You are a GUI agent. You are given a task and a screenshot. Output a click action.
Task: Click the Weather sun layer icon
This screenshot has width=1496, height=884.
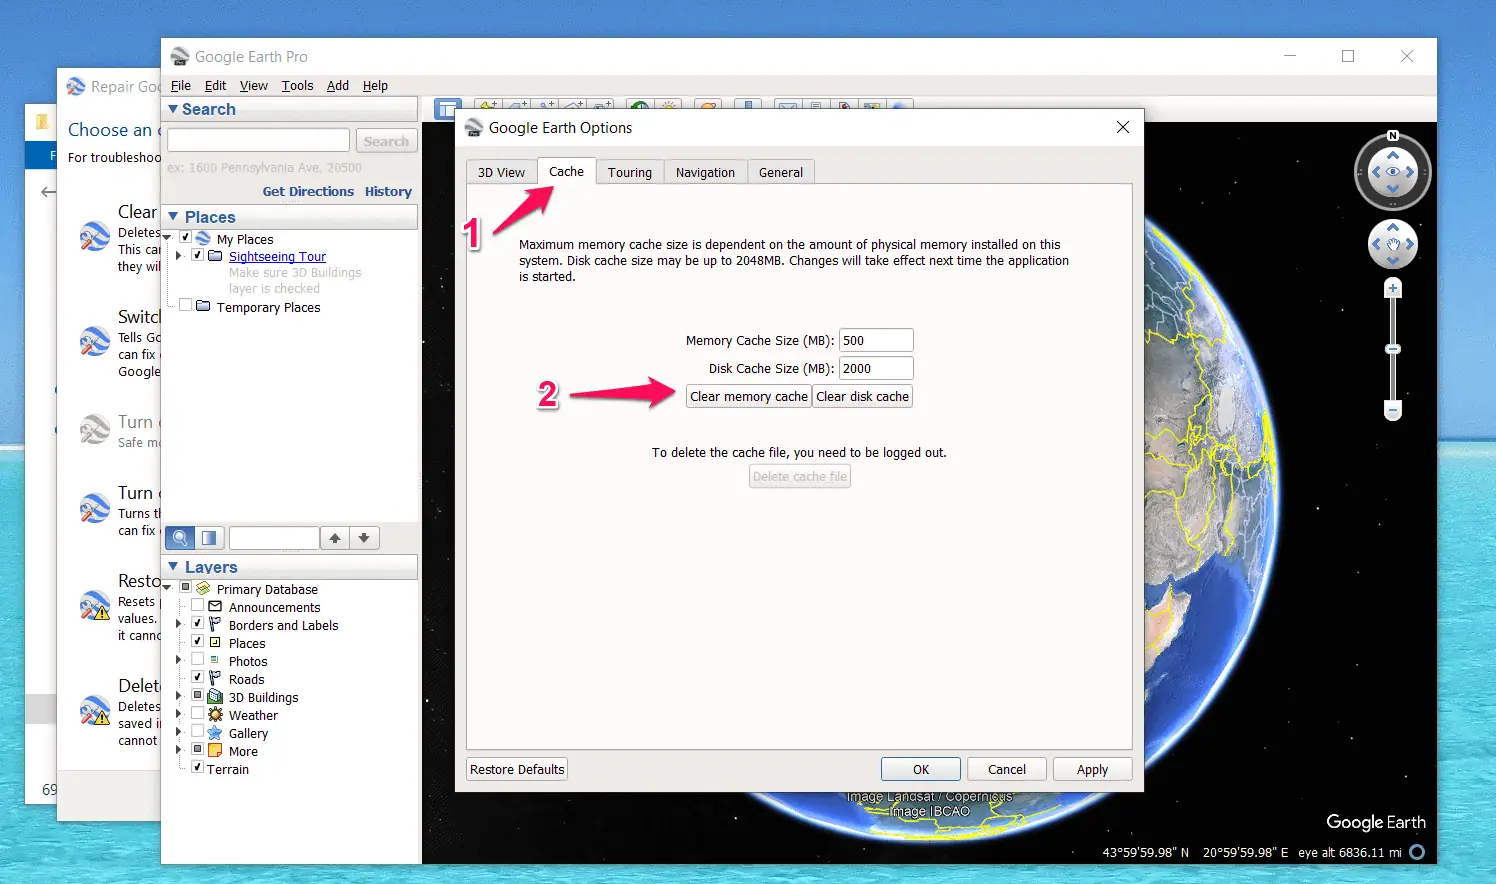coord(215,715)
